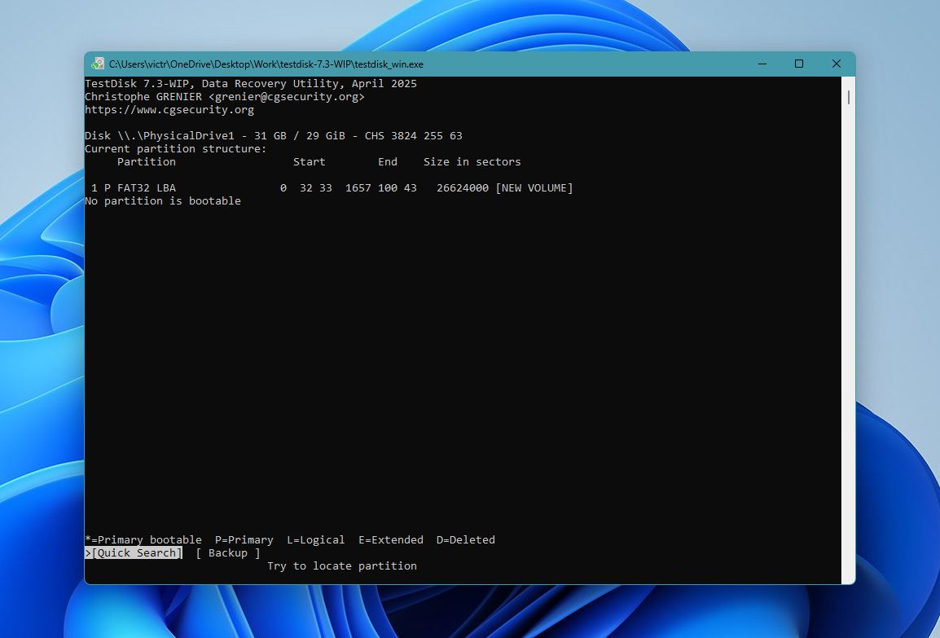The image size is (940, 638).
Task: Close the testdisk_win.exe window
Action: click(836, 64)
